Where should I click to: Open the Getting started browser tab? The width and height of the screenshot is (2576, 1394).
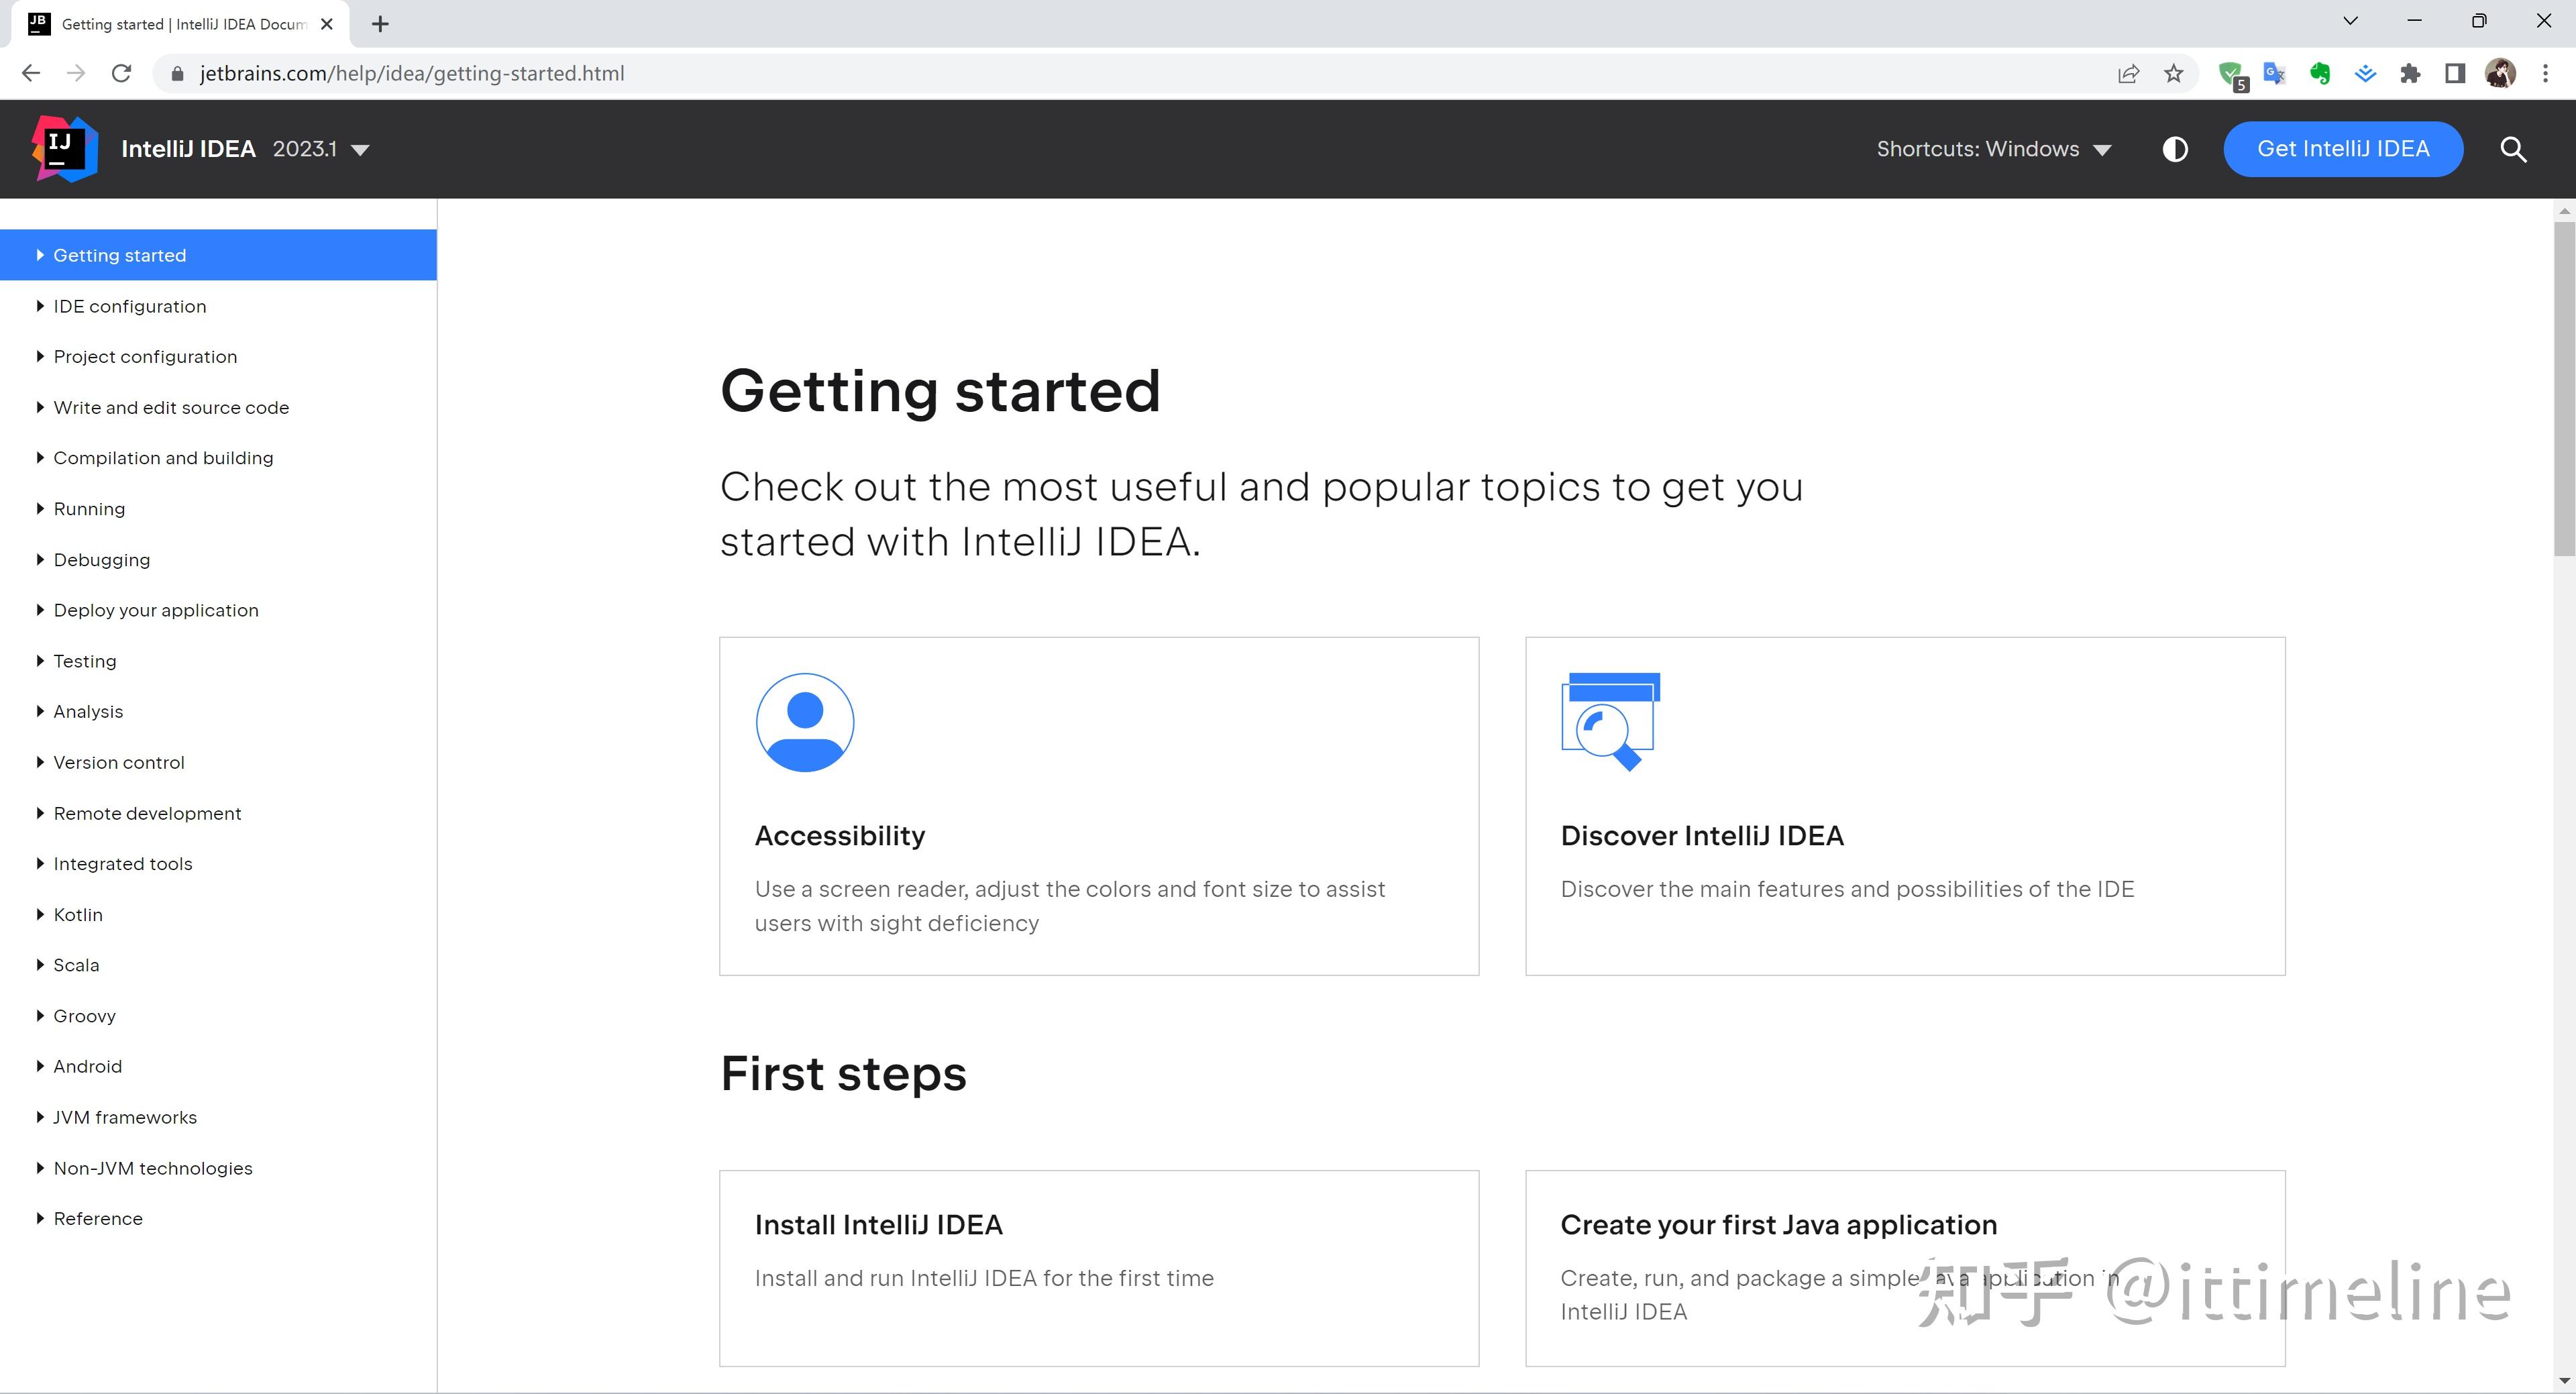click(x=180, y=24)
